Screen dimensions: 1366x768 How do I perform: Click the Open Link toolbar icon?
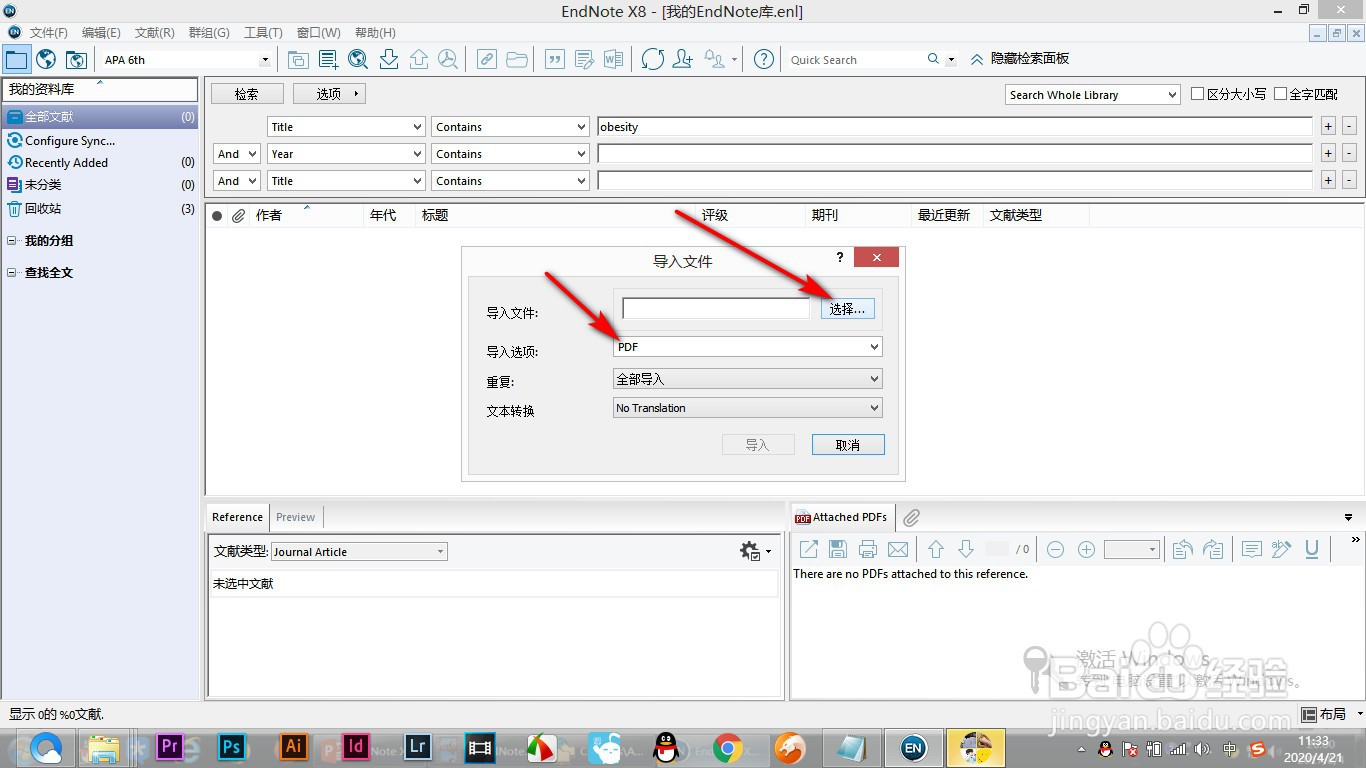[486, 59]
